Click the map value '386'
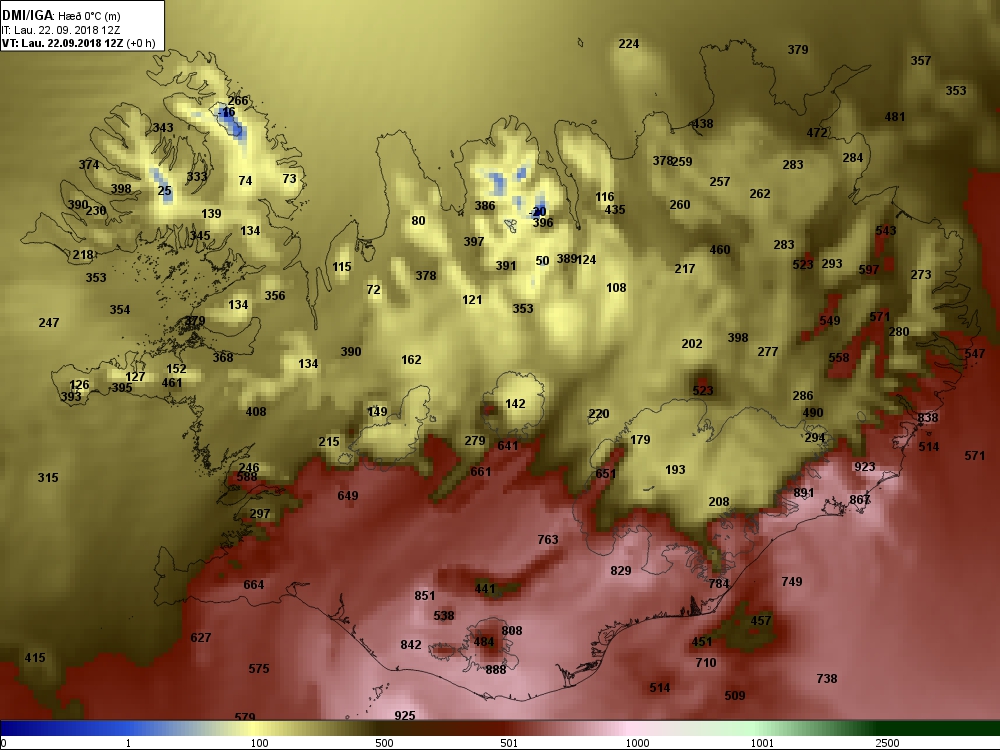1000x750 pixels. 485,205
